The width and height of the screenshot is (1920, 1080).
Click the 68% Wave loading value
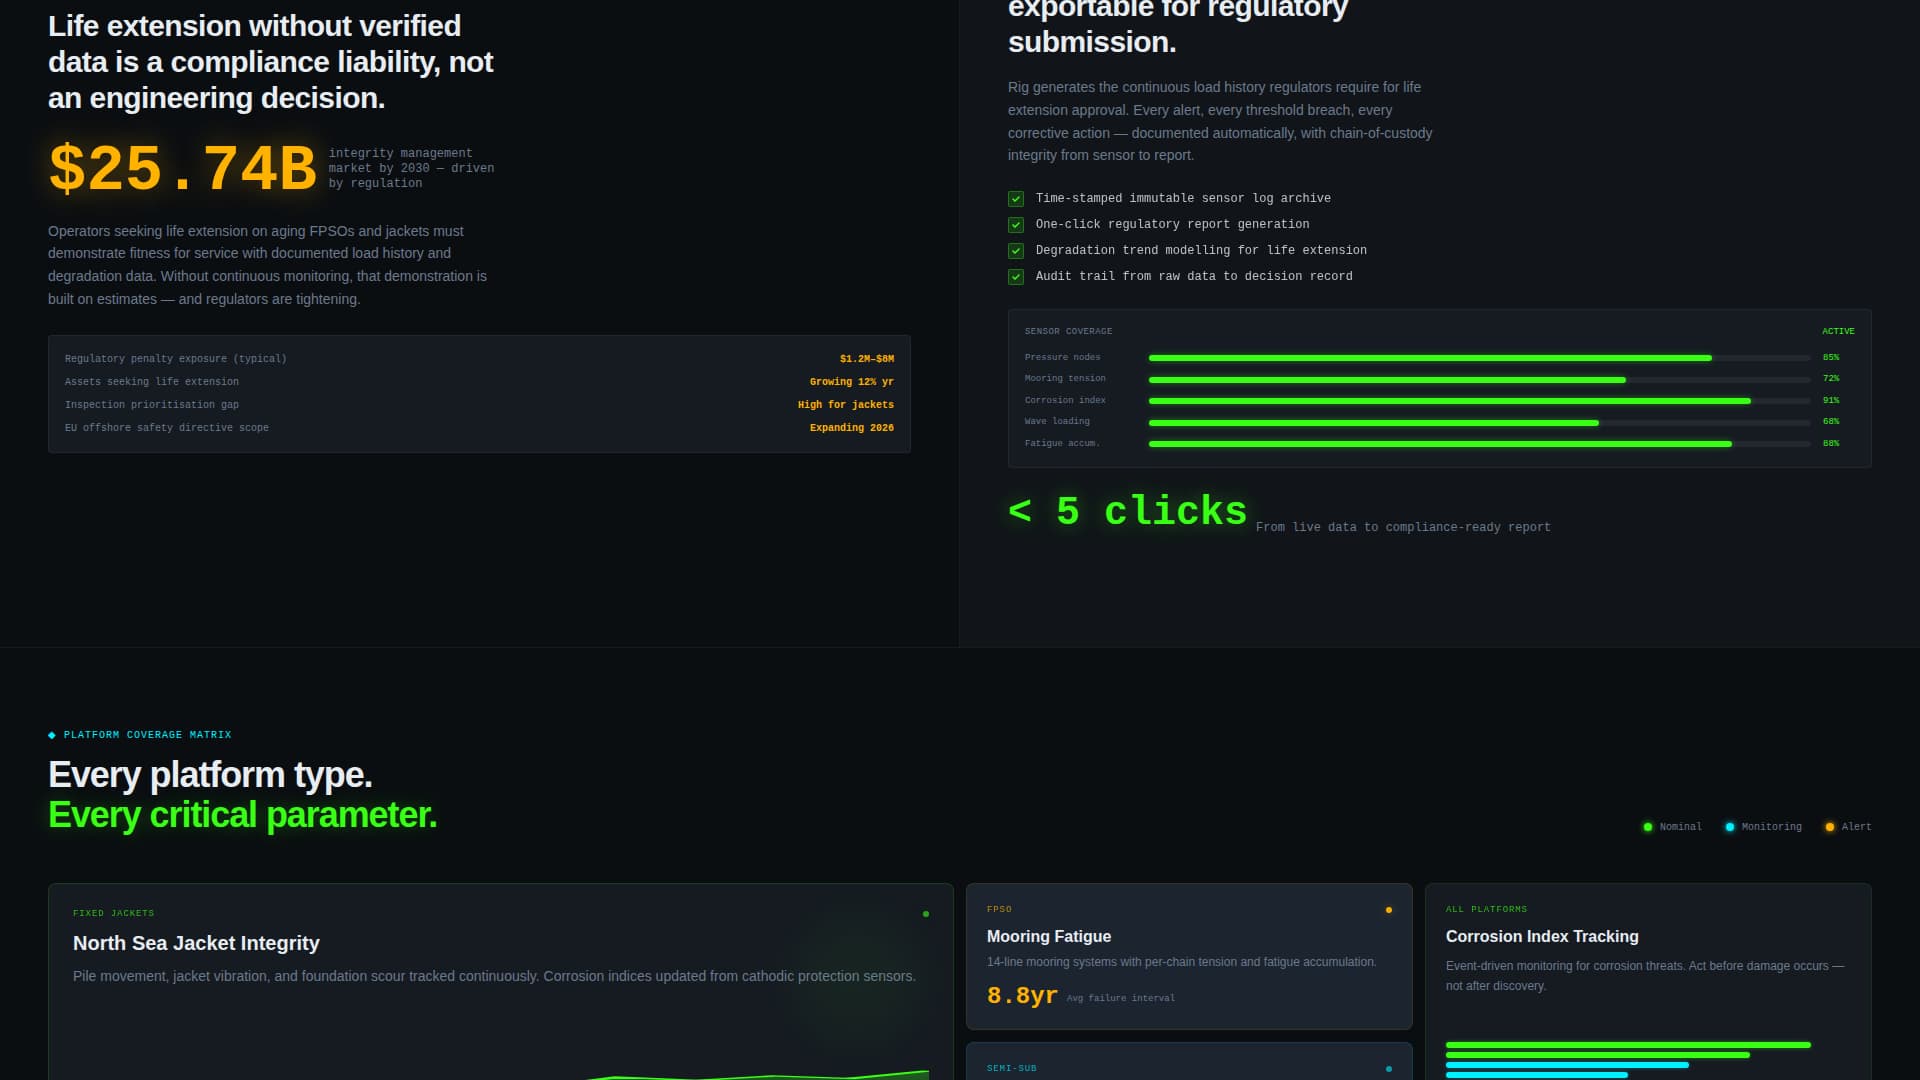pos(1831,421)
